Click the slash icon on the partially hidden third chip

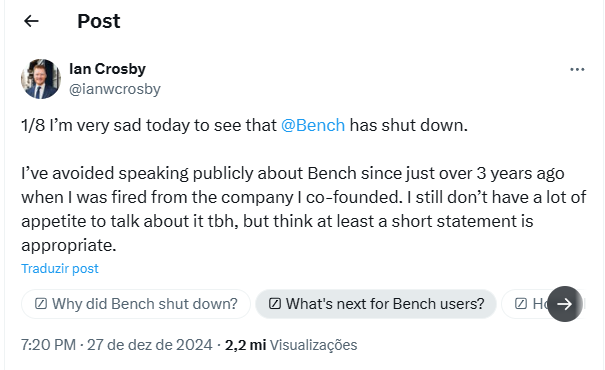click(521, 304)
